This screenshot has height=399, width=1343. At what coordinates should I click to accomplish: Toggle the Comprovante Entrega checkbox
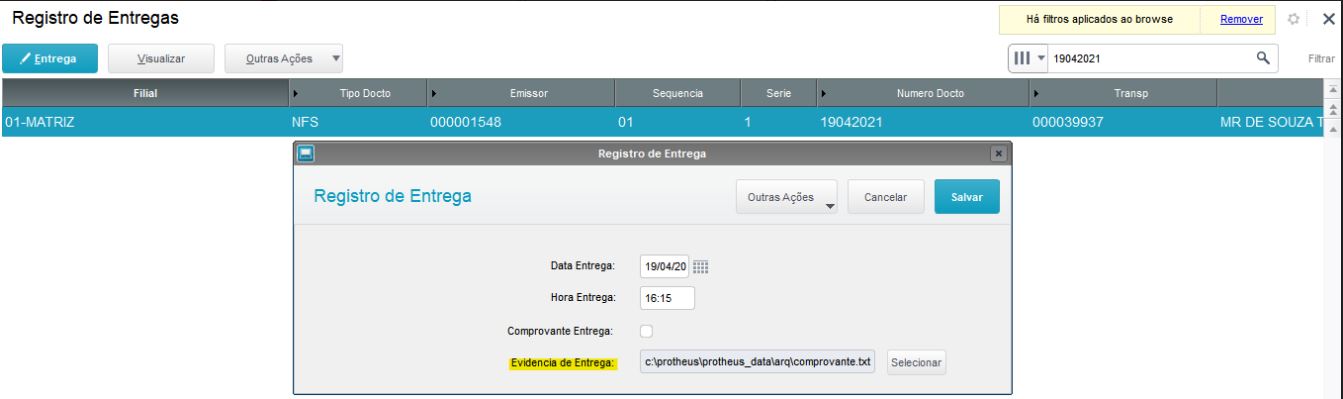pos(647,330)
